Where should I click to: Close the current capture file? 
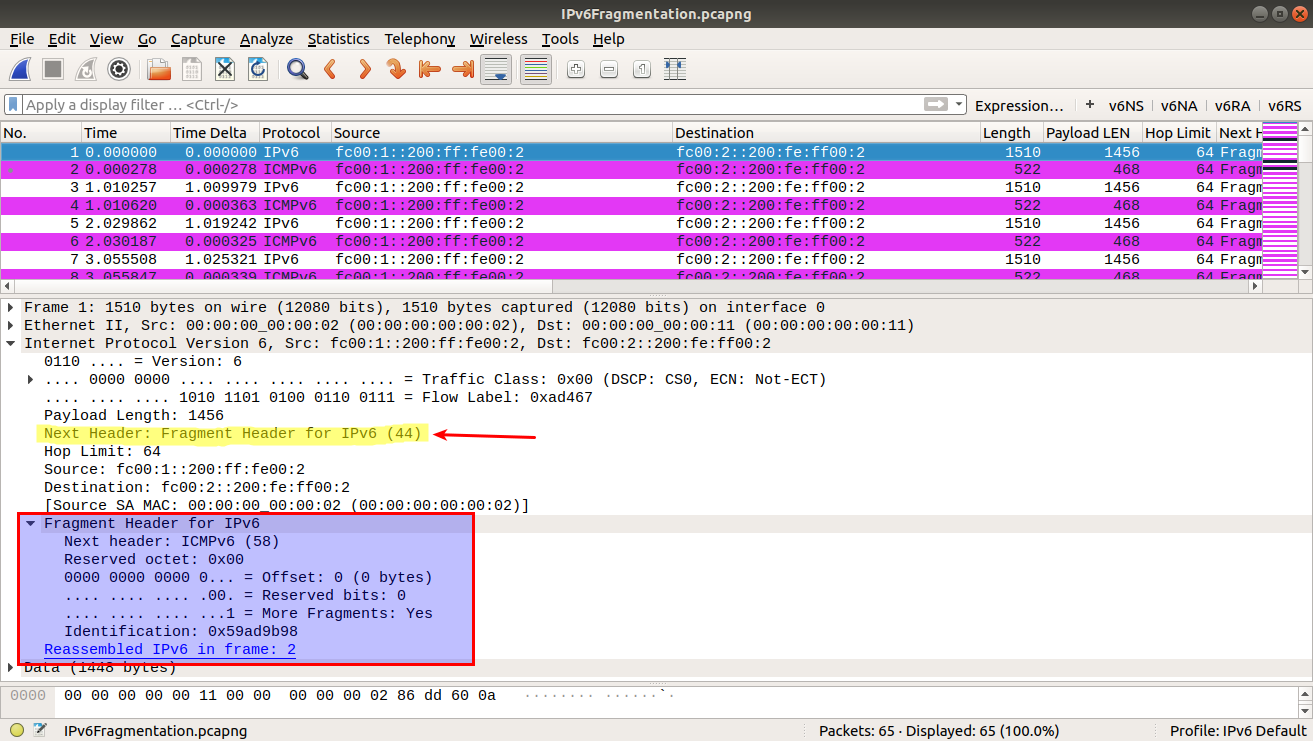(224, 69)
